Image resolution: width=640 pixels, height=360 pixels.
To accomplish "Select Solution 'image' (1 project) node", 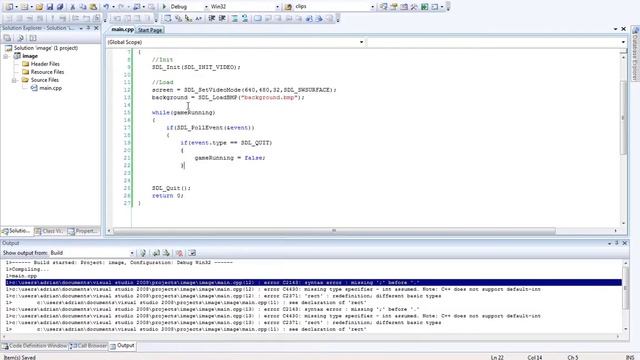I will tap(42, 48).
